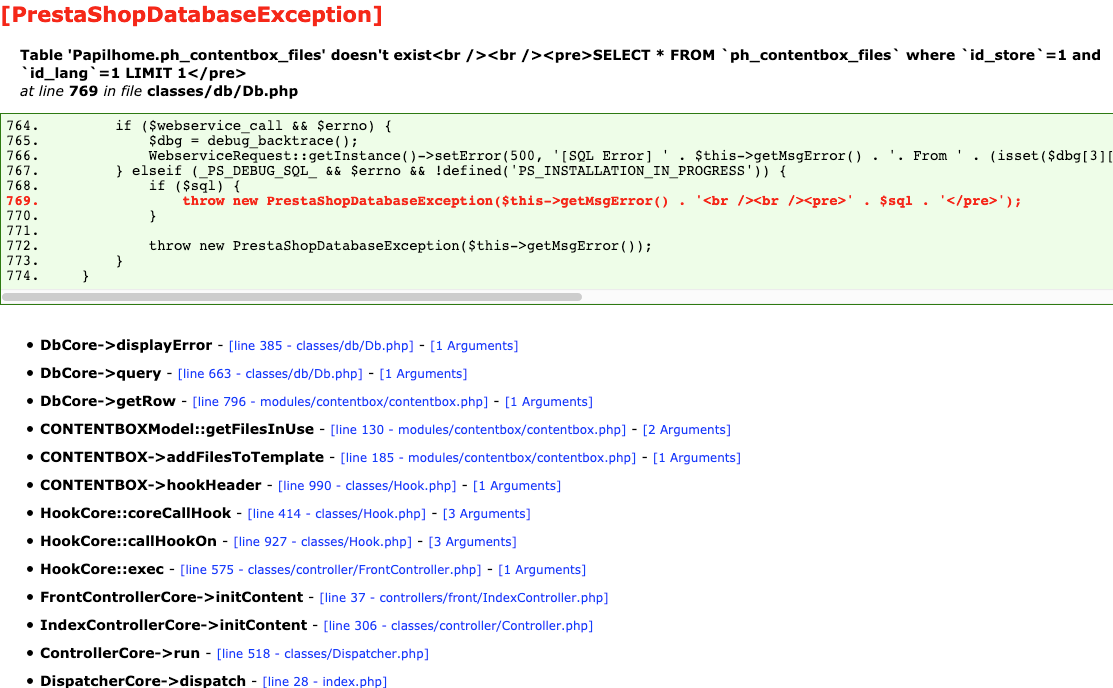1113x688 pixels.
Task: Show the 2 Arguments link for getFilesInUse
Action: click(686, 430)
